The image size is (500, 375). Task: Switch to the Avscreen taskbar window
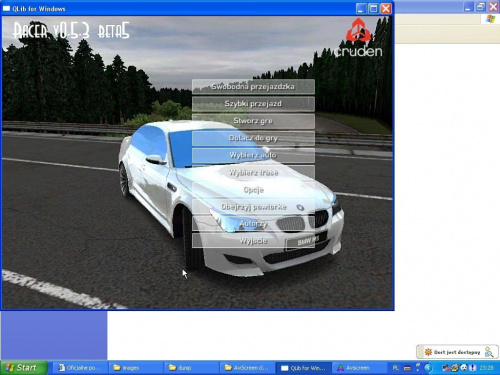[358, 368]
